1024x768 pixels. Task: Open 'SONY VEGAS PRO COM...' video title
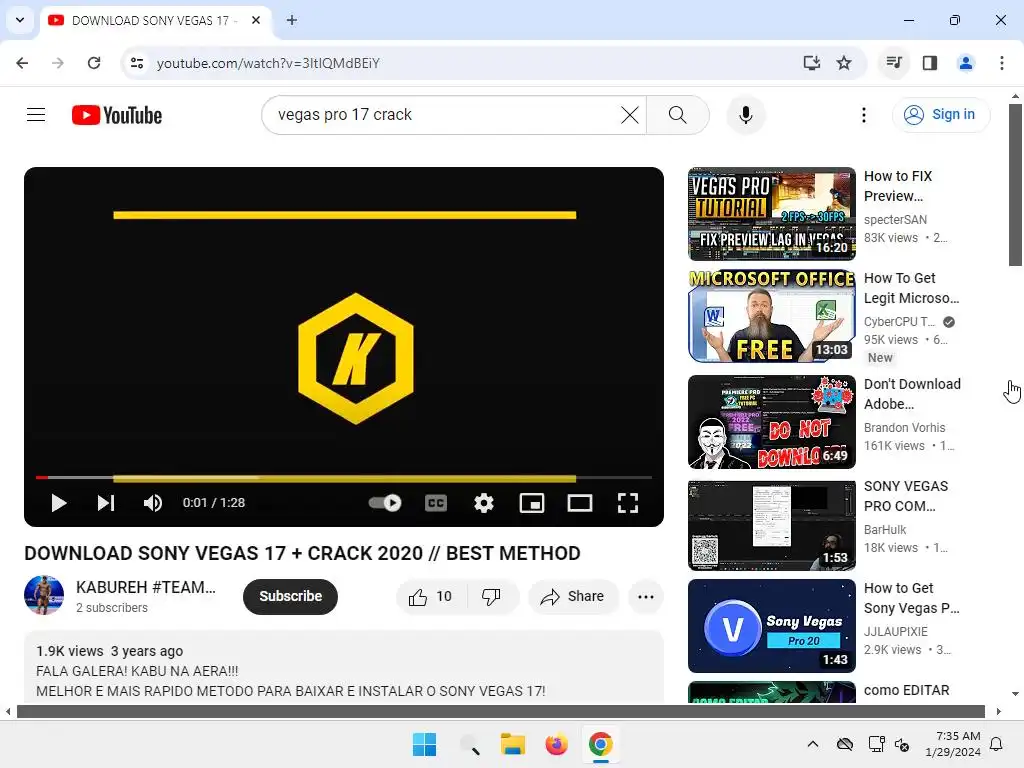(906, 496)
